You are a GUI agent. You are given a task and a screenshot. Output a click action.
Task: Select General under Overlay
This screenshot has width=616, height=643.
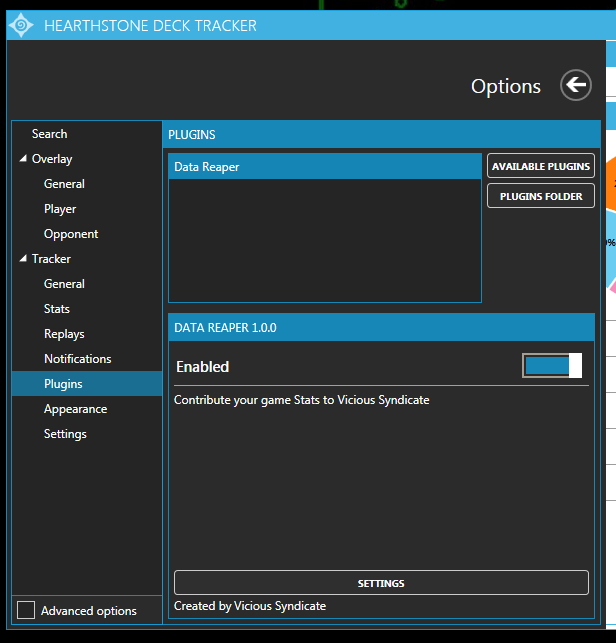click(64, 184)
